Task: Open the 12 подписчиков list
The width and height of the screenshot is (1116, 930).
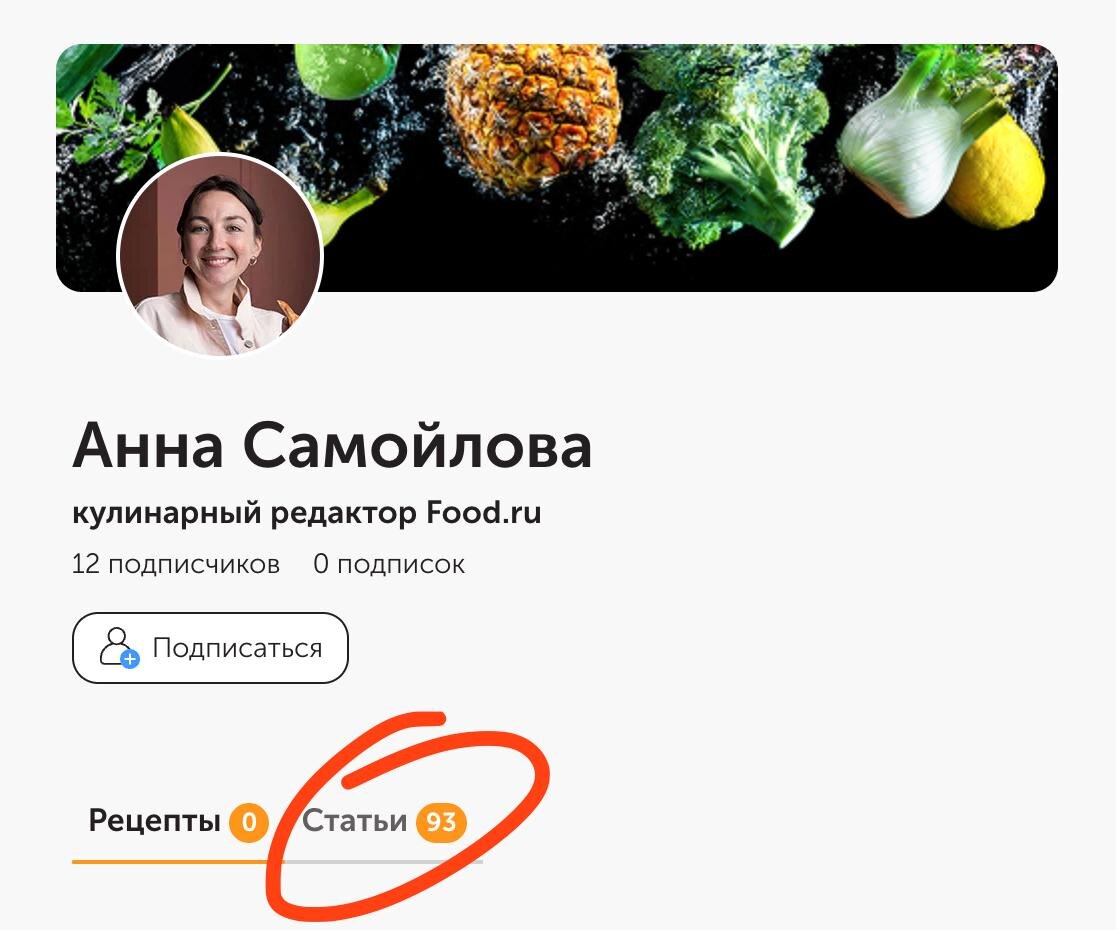Action: 176,564
